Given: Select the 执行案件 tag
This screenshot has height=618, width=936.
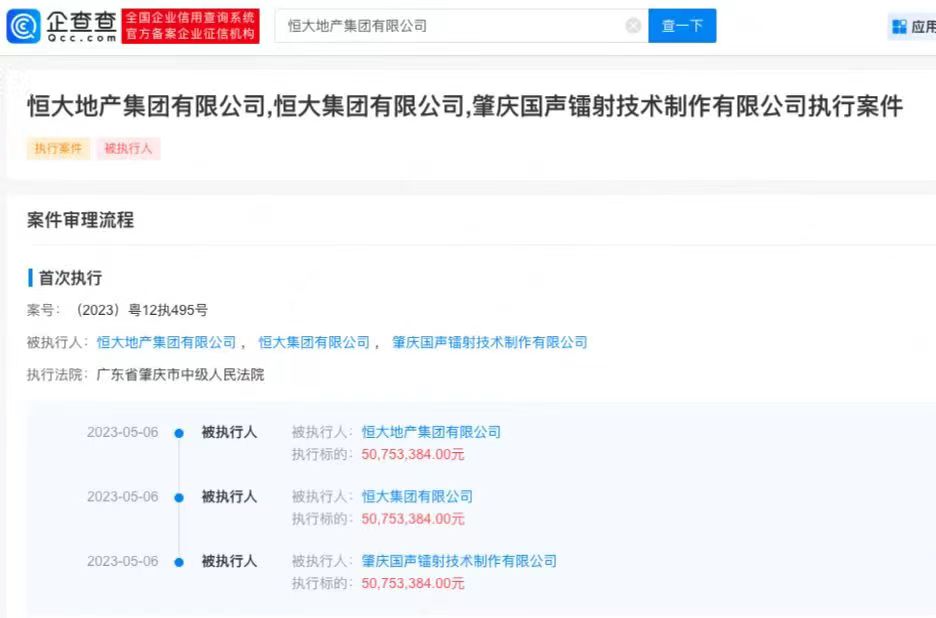Looking at the screenshot, I should point(58,148).
